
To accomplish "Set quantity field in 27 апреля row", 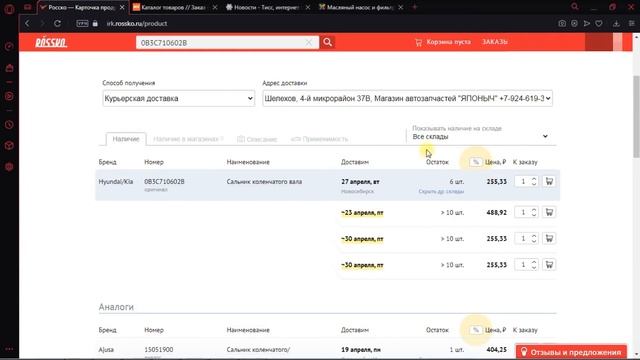I will click(x=527, y=181).
